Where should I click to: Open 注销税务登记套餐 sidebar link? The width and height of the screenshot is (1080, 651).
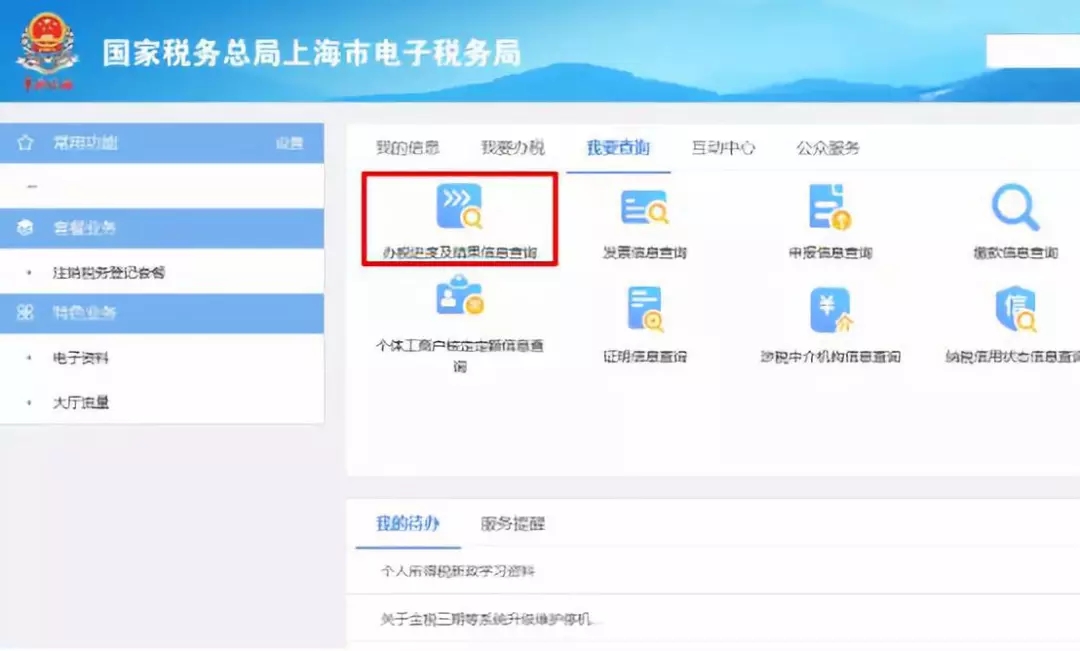pos(109,272)
